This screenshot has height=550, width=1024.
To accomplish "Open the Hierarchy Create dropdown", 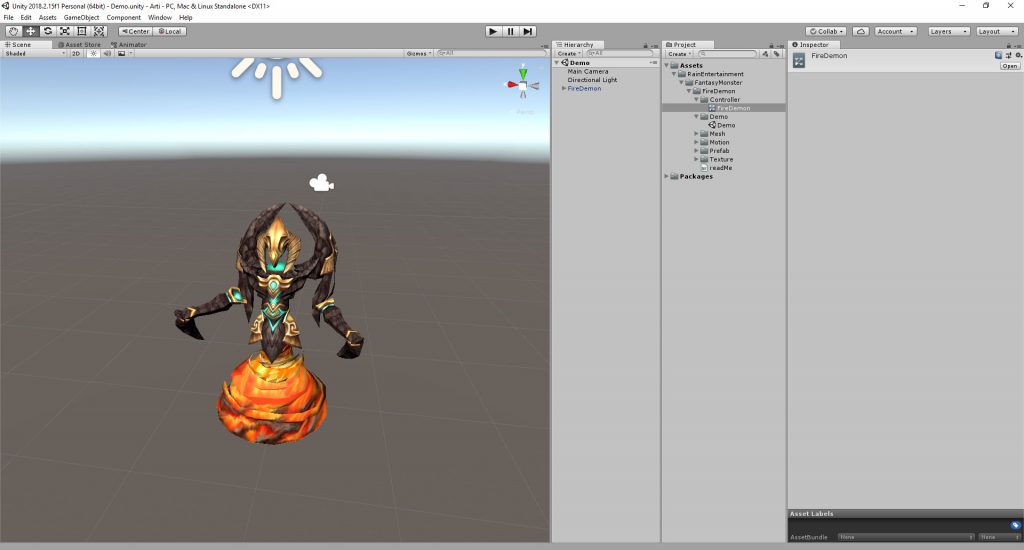I will click(x=569, y=54).
